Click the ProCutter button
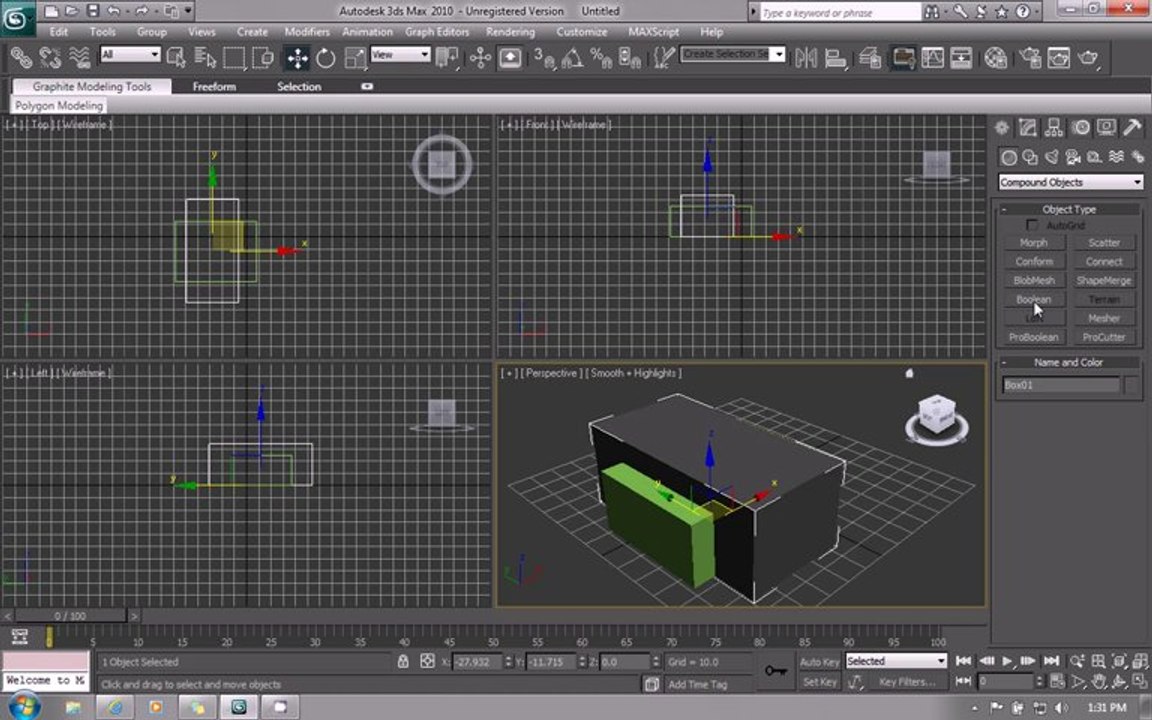Screen dimensions: 1152x720 1104,337
